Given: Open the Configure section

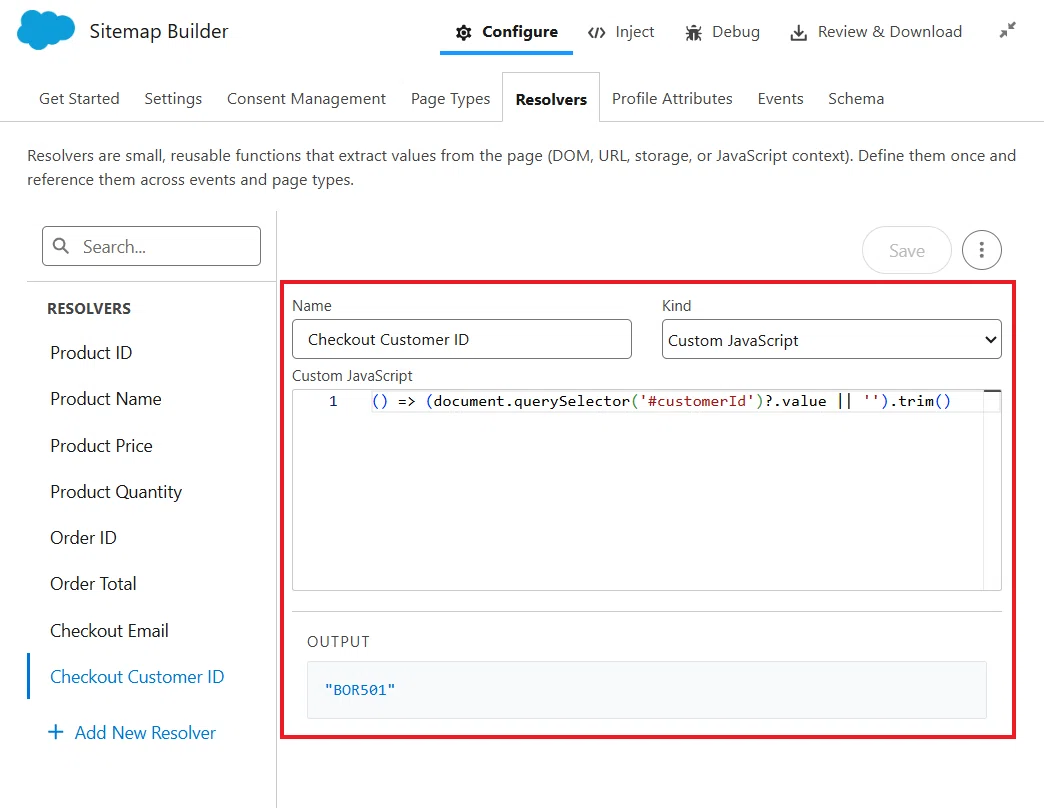Looking at the screenshot, I should [x=507, y=32].
